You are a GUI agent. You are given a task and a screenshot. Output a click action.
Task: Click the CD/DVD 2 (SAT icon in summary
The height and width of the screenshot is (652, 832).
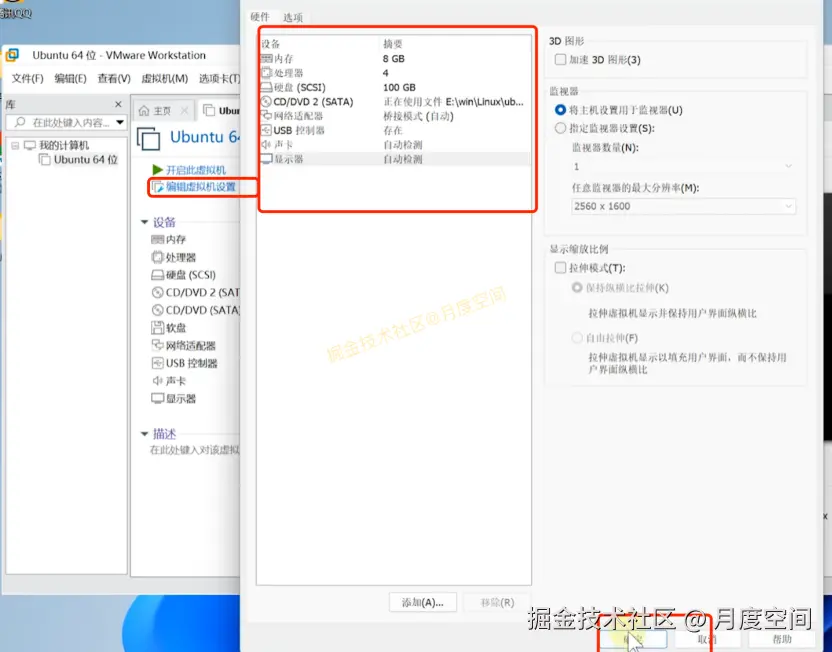point(158,292)
